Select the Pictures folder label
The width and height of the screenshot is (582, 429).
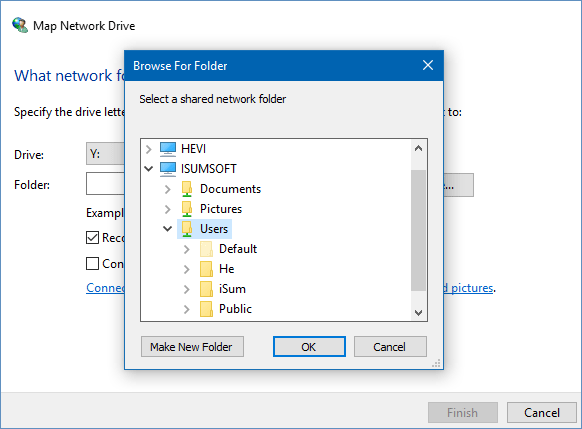221,209
